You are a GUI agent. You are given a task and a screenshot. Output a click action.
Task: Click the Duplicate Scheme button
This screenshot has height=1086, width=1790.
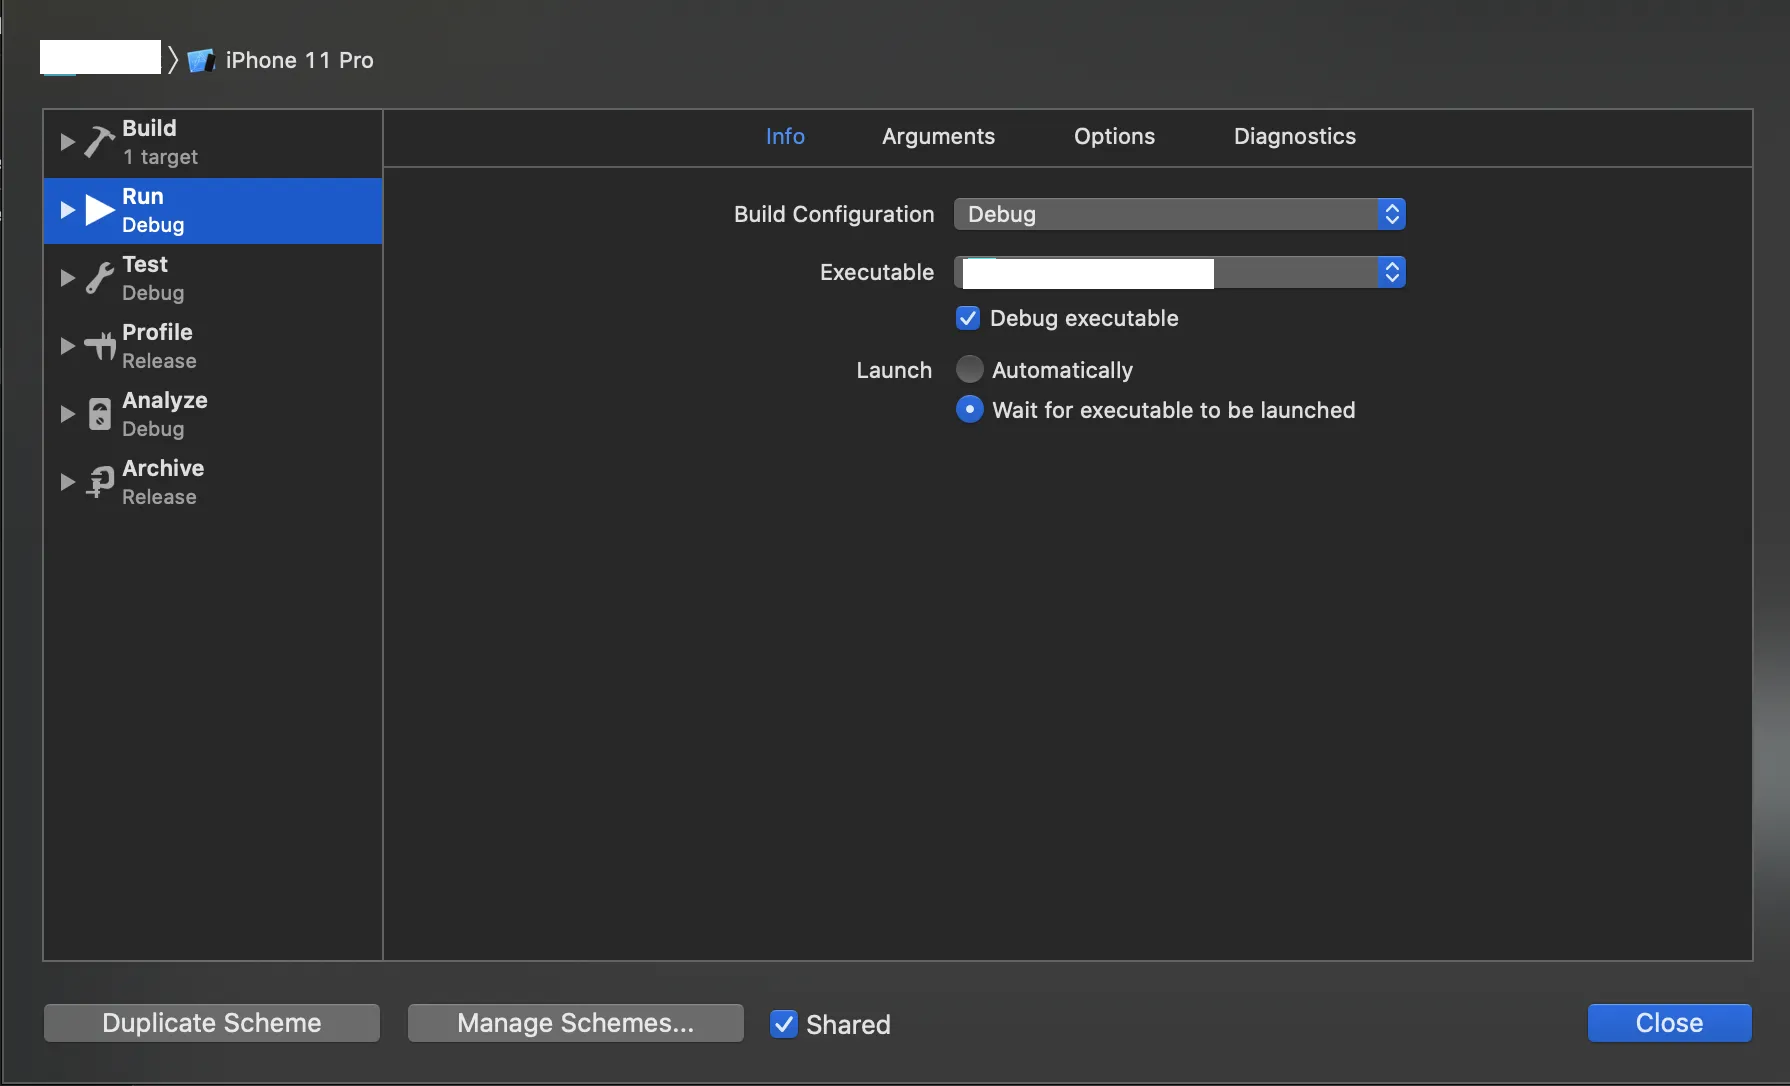(212, 1023)
